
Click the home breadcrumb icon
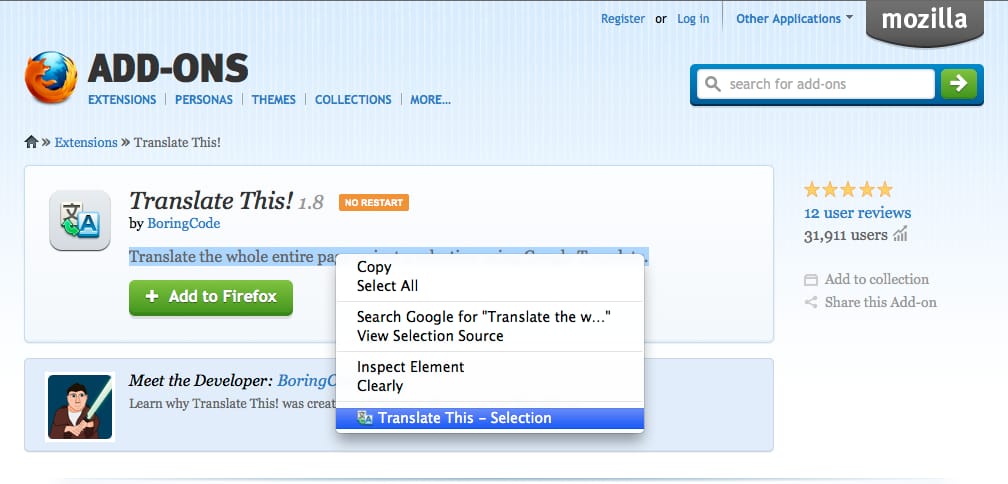tap(31, 142)
